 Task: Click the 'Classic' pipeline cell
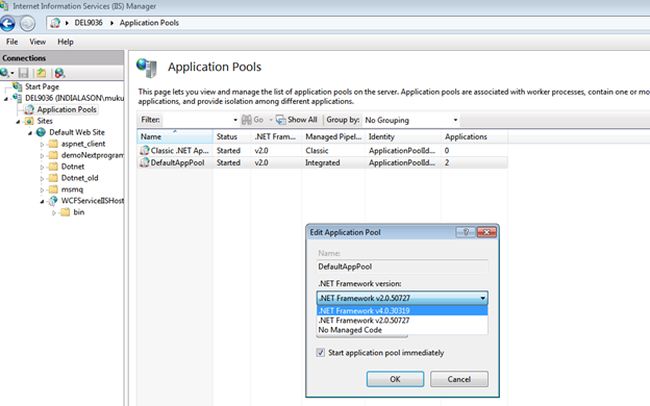[317, 151]
